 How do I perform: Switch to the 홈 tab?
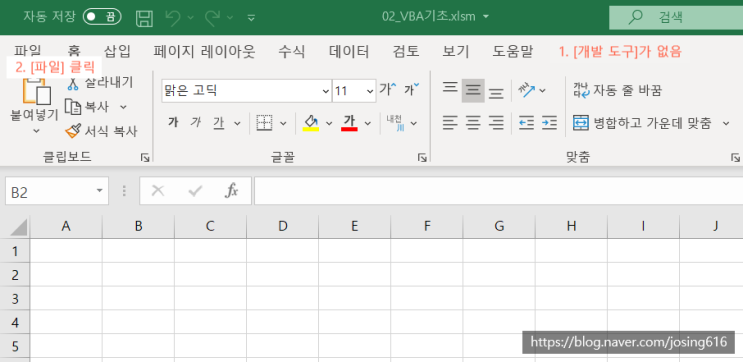(x=74, y=51)
